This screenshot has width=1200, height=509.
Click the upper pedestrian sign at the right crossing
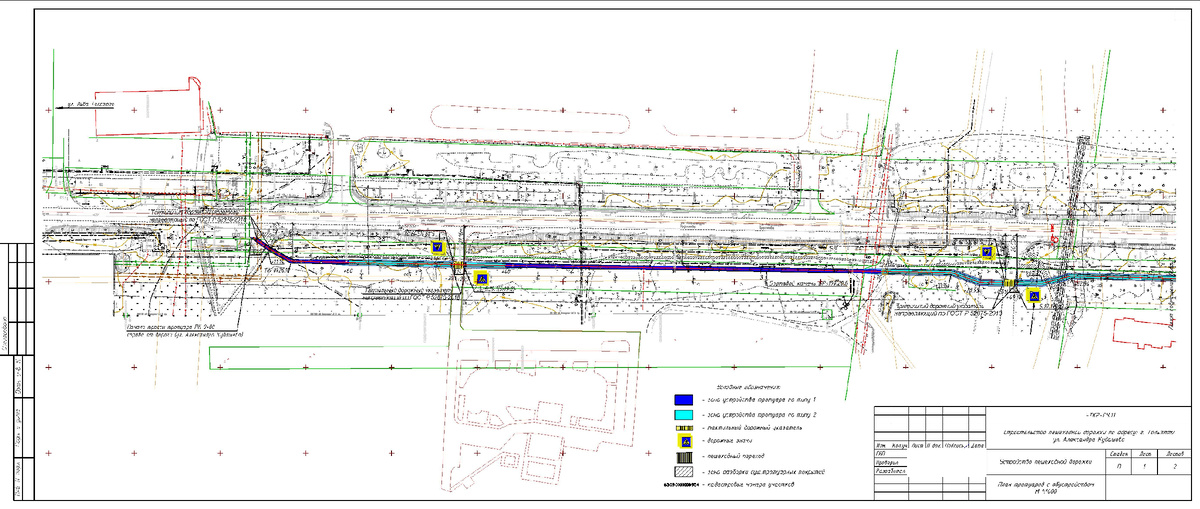tap(987, 251)
